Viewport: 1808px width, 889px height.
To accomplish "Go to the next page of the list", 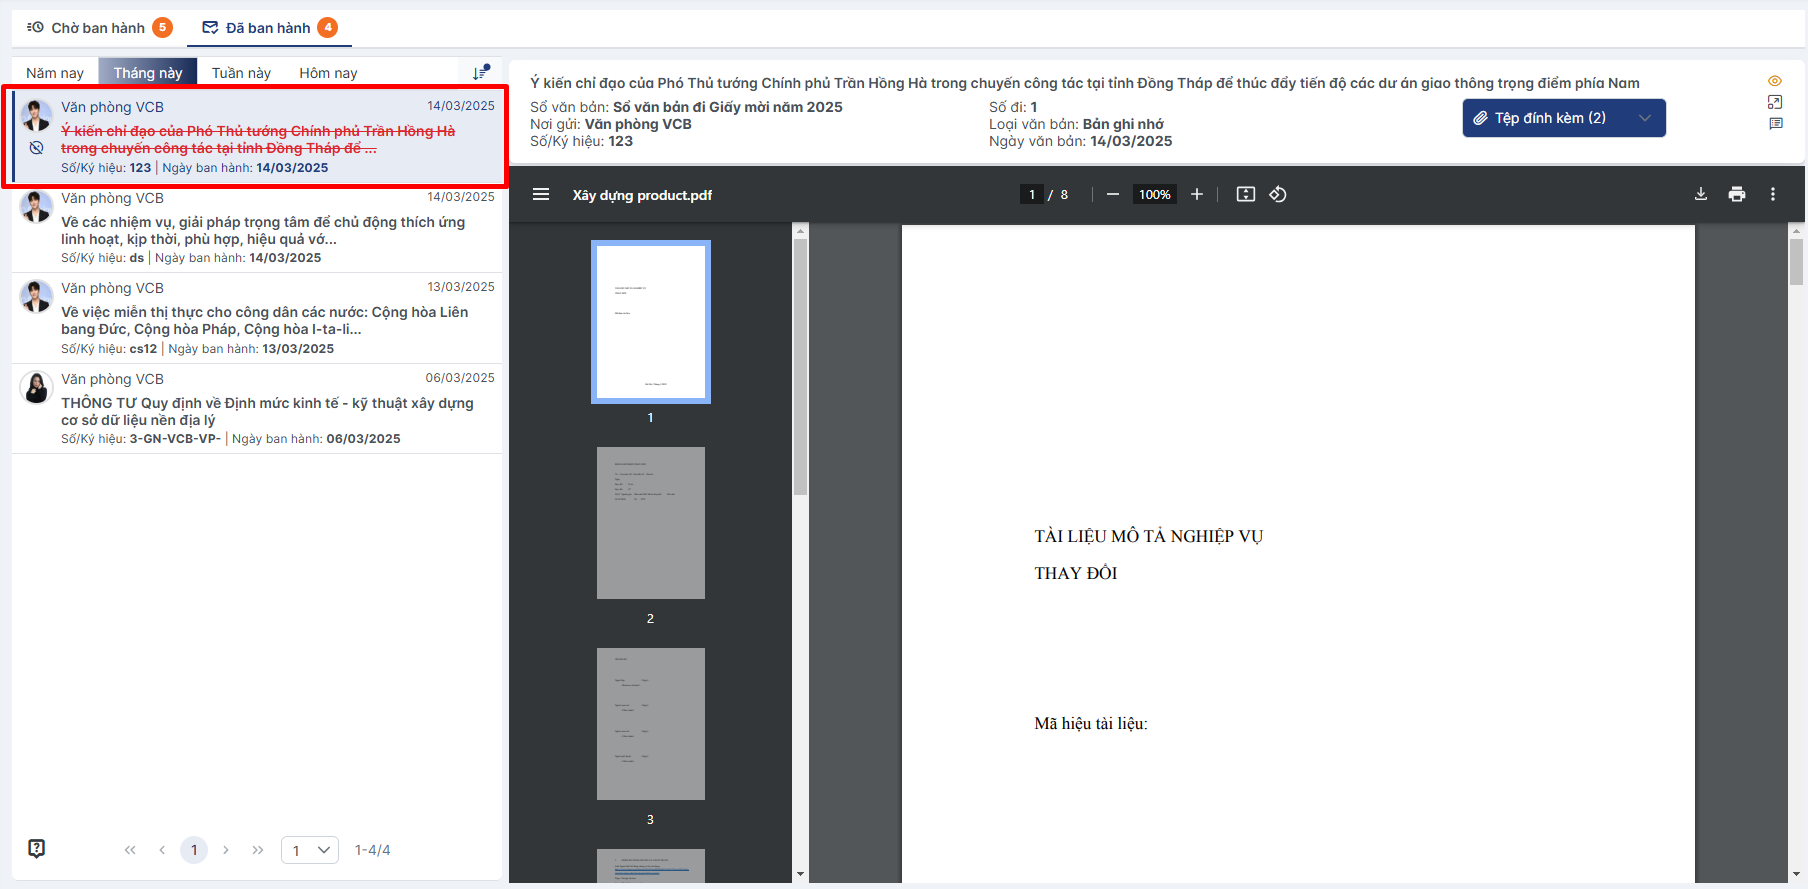I will 226,850.
